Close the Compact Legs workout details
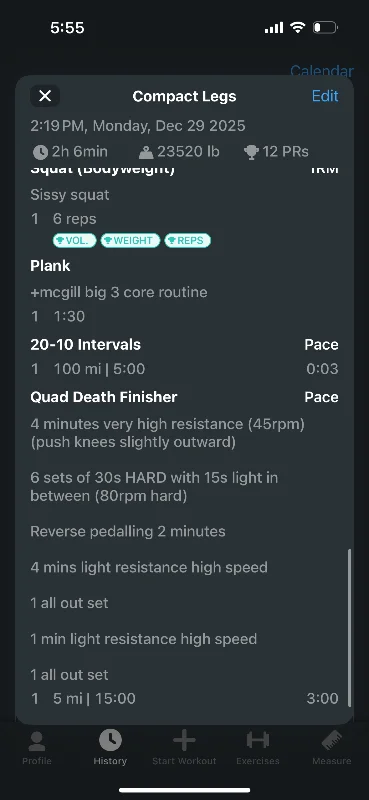Screen dimensions: 369x800 [x=45, y=96]
